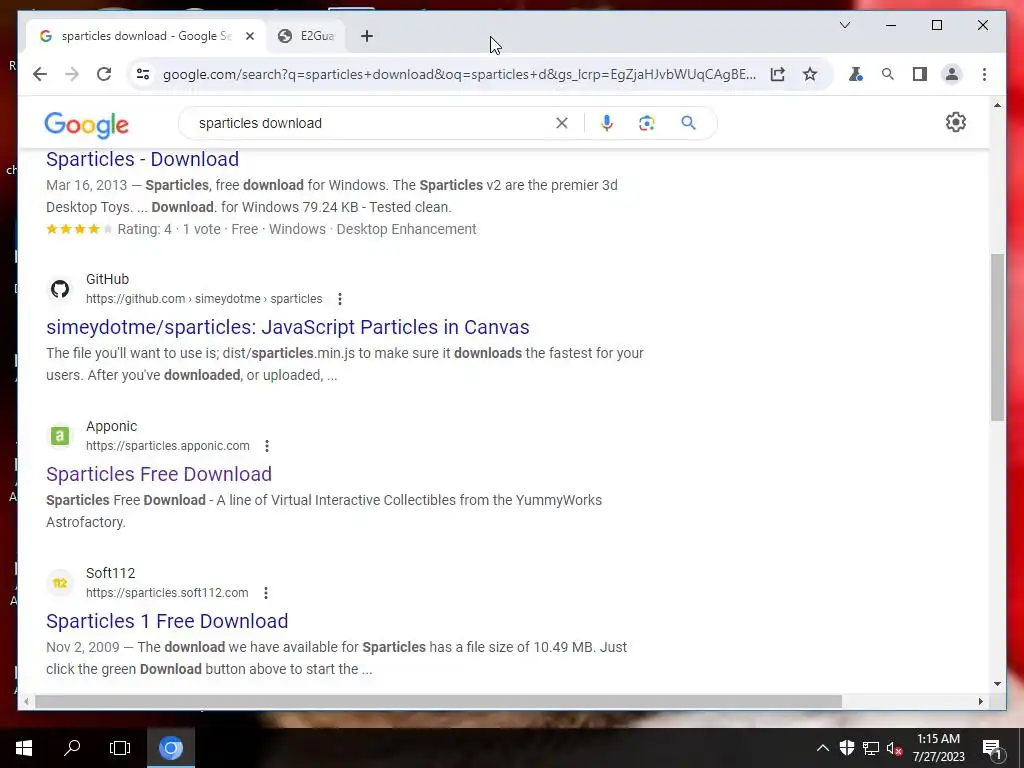Screen dimensions: 1024x768
Task: Open Windows taskbar search
Action: tap(72, 748)
